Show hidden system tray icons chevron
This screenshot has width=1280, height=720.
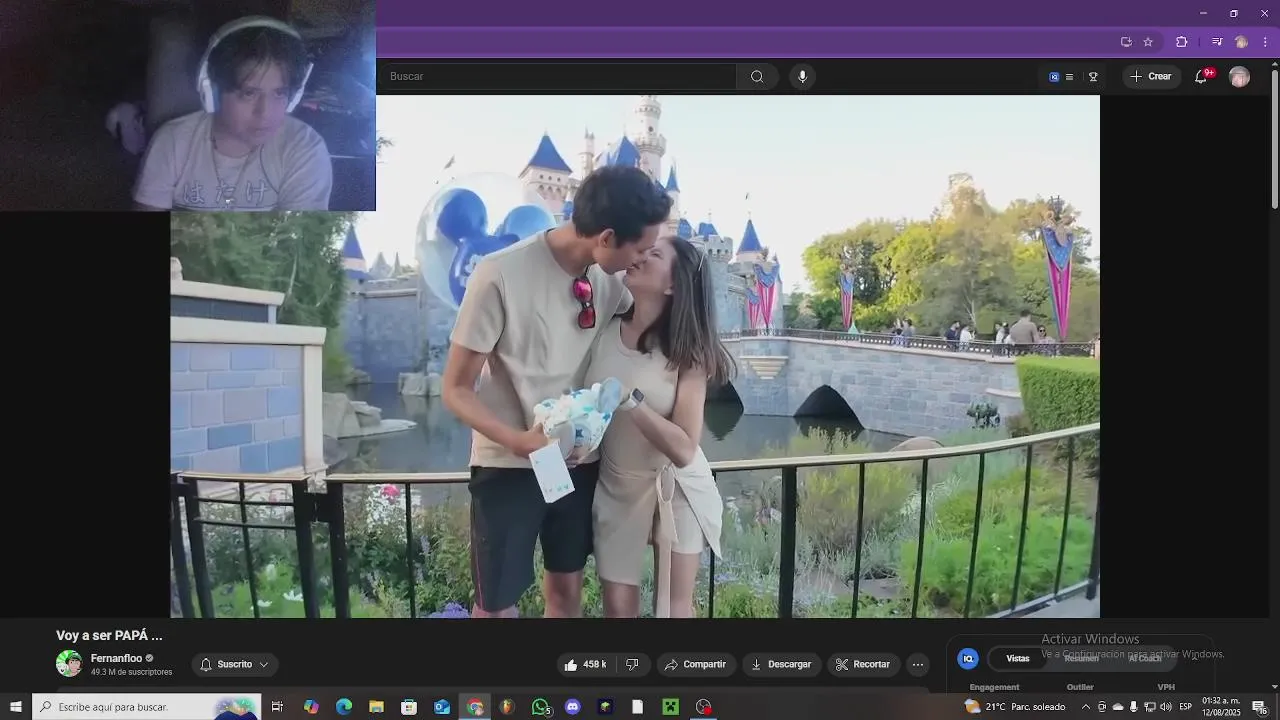point(1086,707)
